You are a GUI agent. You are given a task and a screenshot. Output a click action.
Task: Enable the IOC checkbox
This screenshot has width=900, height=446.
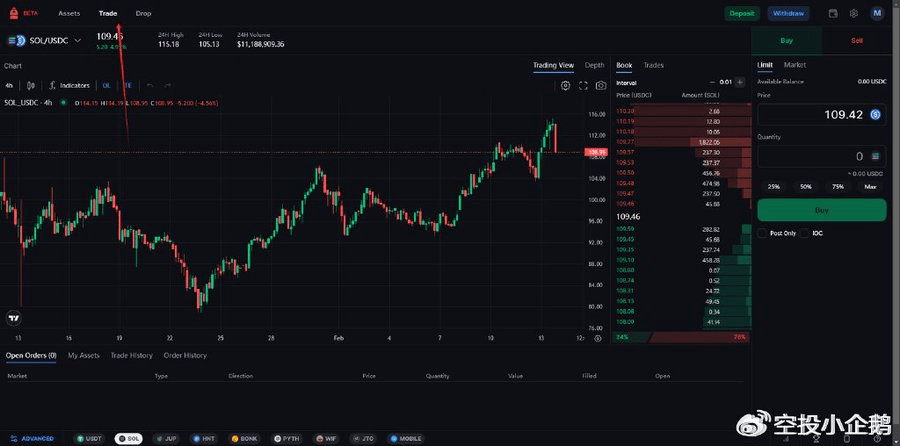click(x=804, y=233)
